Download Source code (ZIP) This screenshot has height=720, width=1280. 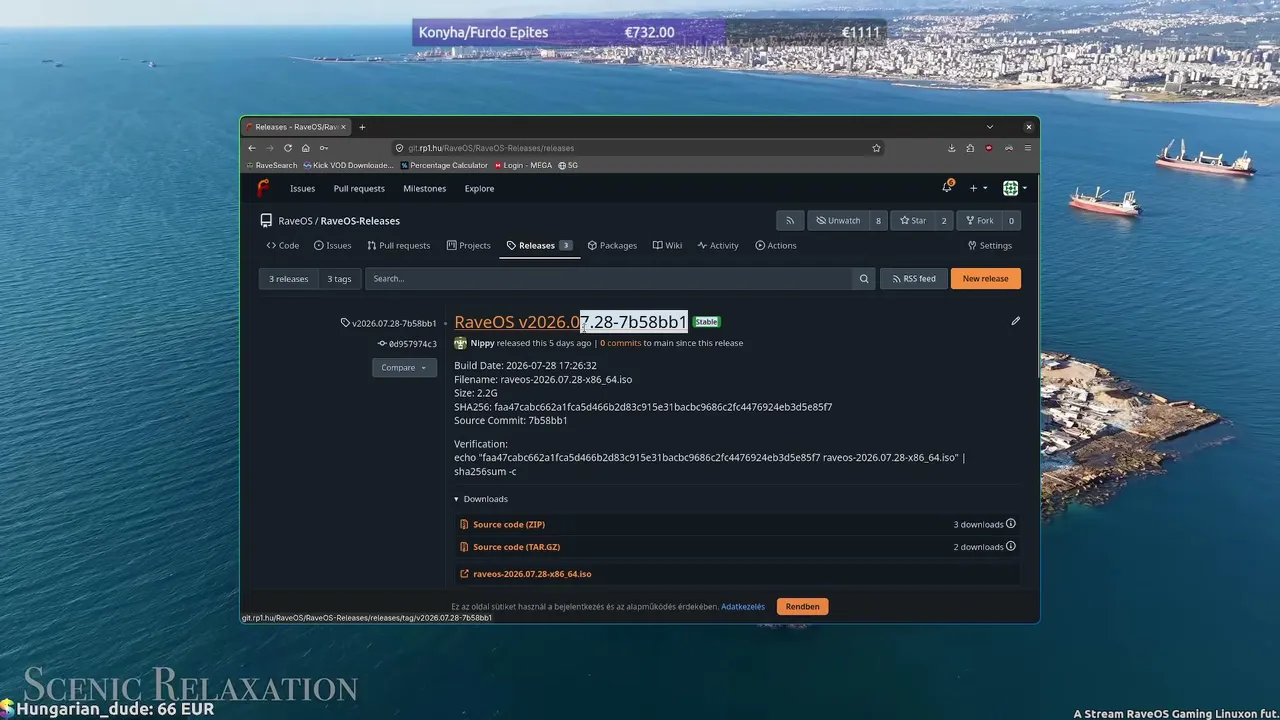tap(509, 524)
